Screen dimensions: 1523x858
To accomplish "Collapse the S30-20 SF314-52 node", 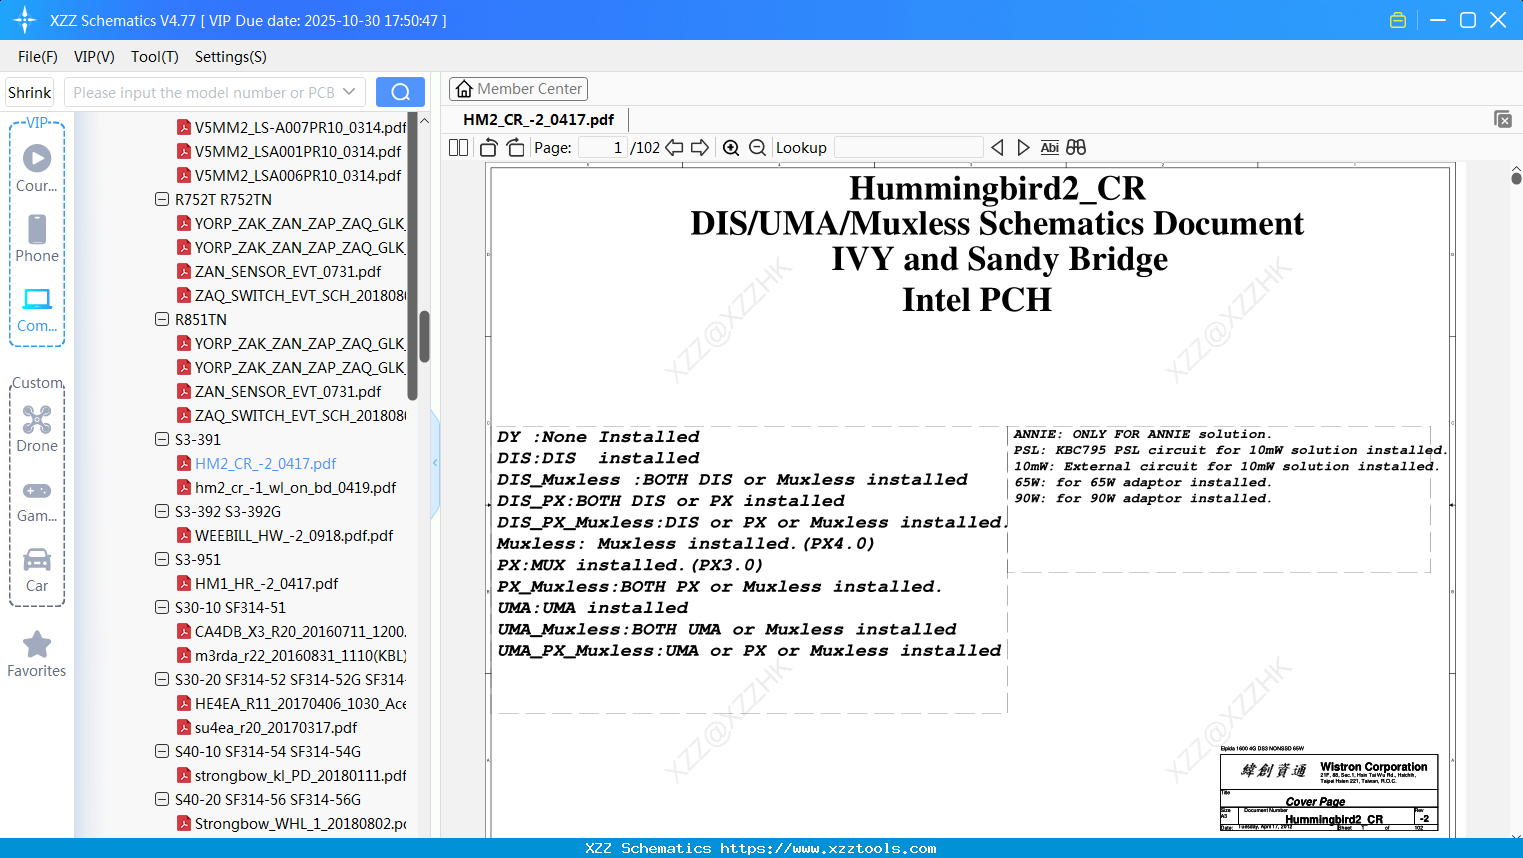I will click(x=162, y=679).
